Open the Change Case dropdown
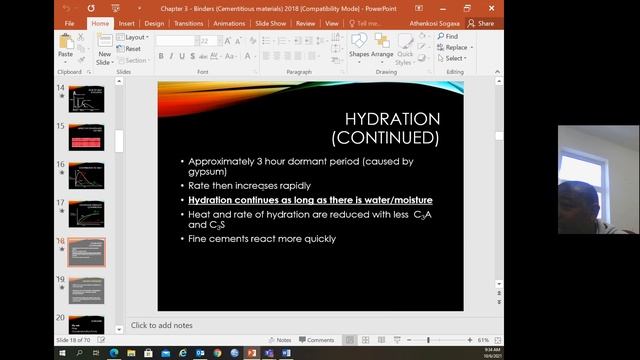 pyautogui.click(x=231, y=56)
